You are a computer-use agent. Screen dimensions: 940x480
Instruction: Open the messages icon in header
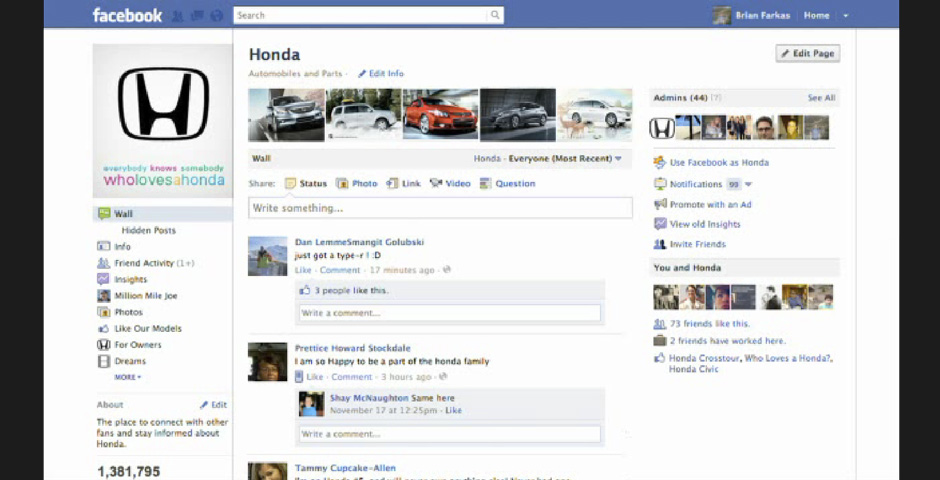(197, 16)
